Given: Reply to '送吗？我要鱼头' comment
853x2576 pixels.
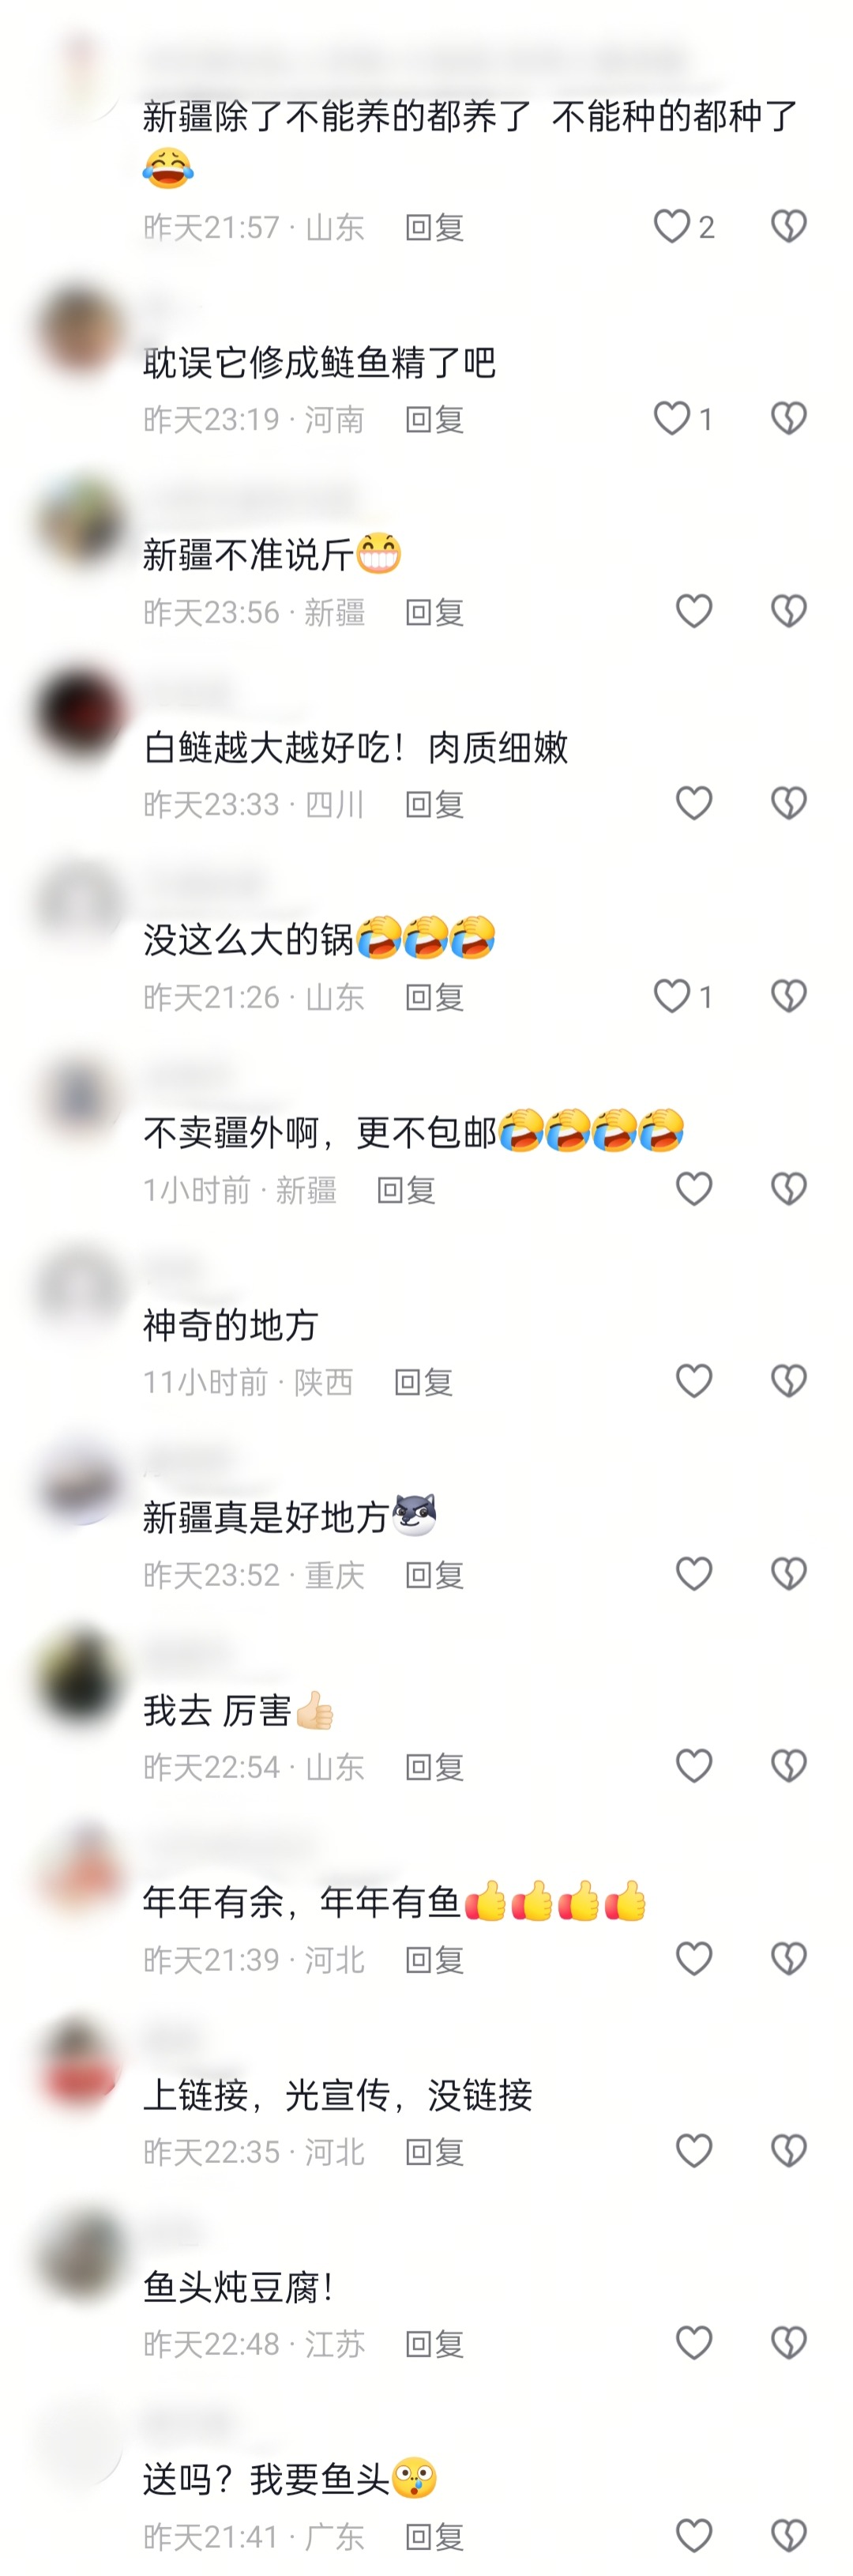Looking at the screenshot, I should tap(435, 2537).
